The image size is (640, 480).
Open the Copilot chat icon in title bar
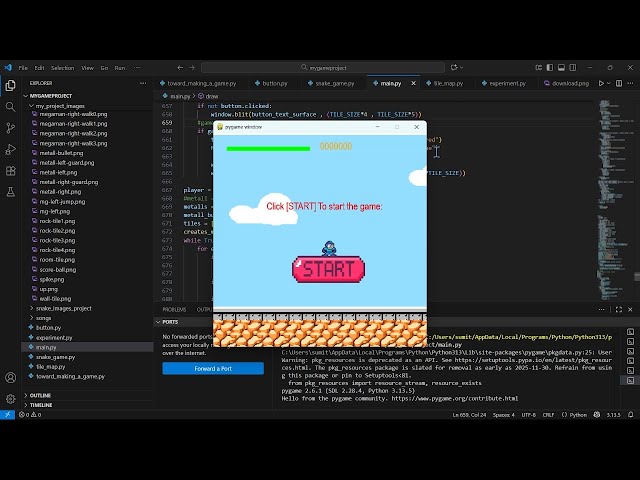(454, 67)
